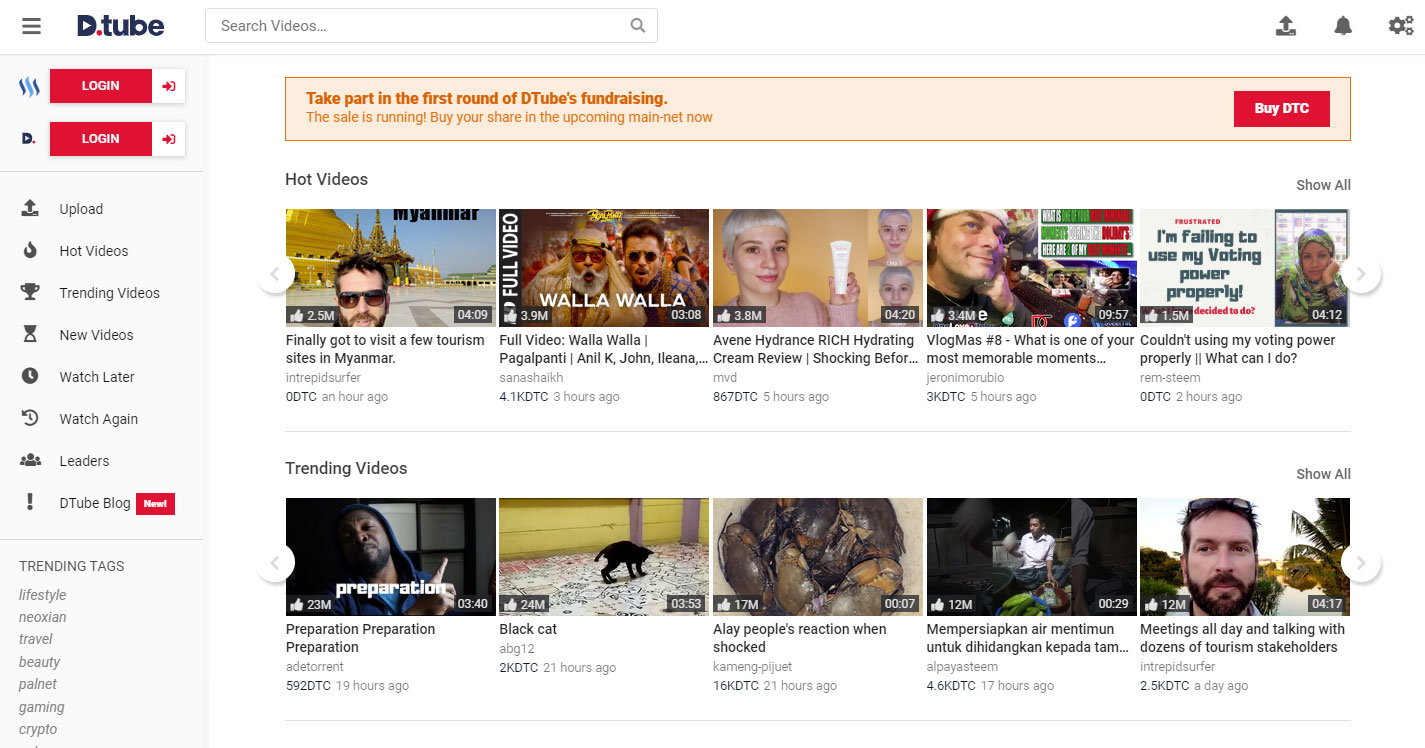The width and height of the screenshot is (1425, 748).
Task: Click the history icon for Watch Again
Action: coord(30,418)
